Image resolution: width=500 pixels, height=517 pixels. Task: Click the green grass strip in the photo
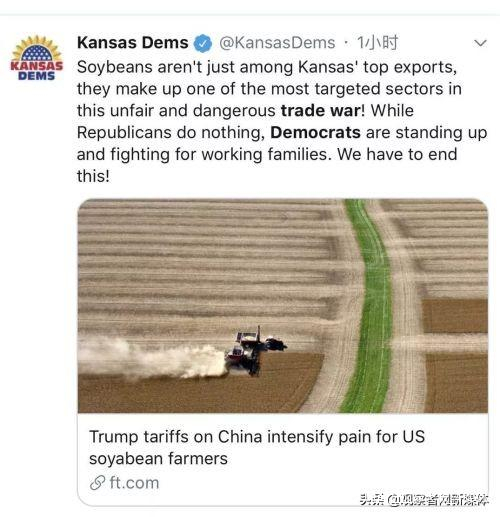[x=368, y=306]
